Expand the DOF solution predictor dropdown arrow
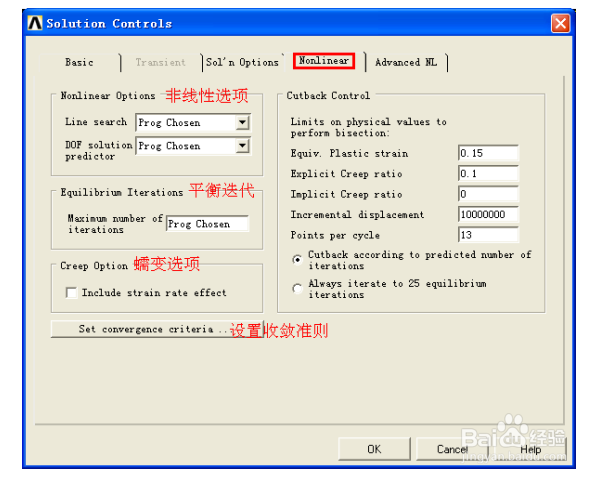The height and width of the screenshot is (478, 601). click(242, 146)
